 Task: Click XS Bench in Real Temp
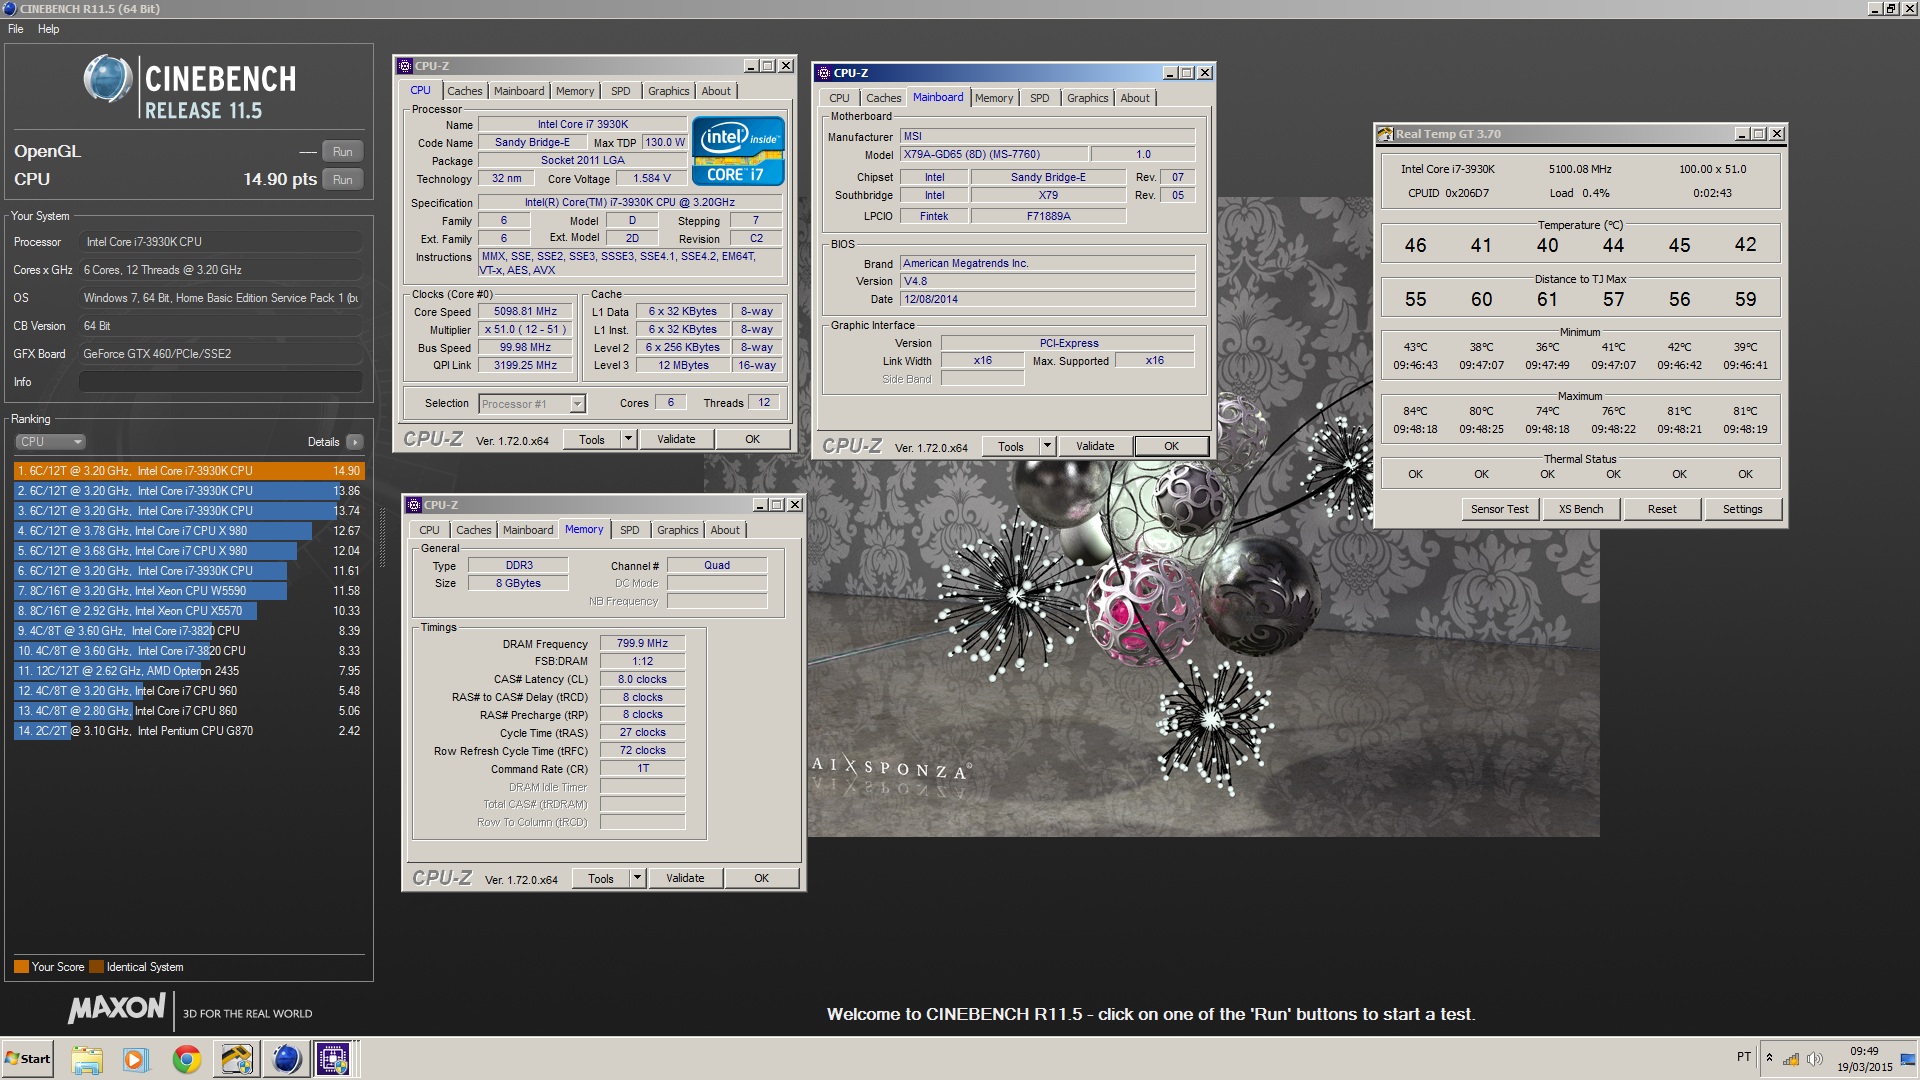[x=1580, y=509]
